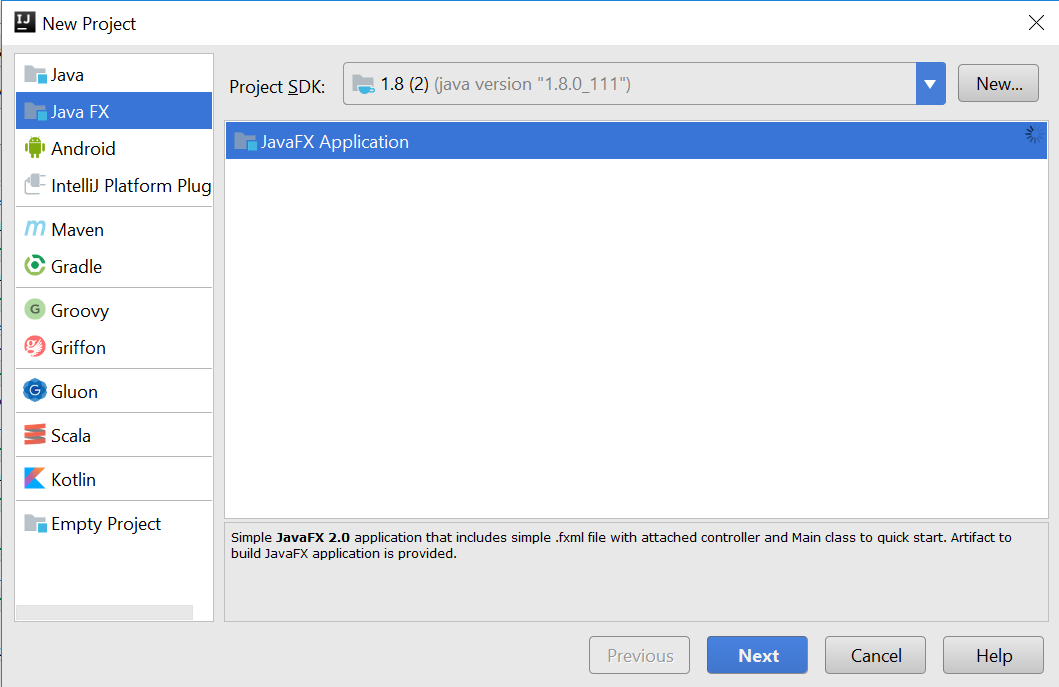
Task: Click the template description text
Action: [x=621, y=545]
